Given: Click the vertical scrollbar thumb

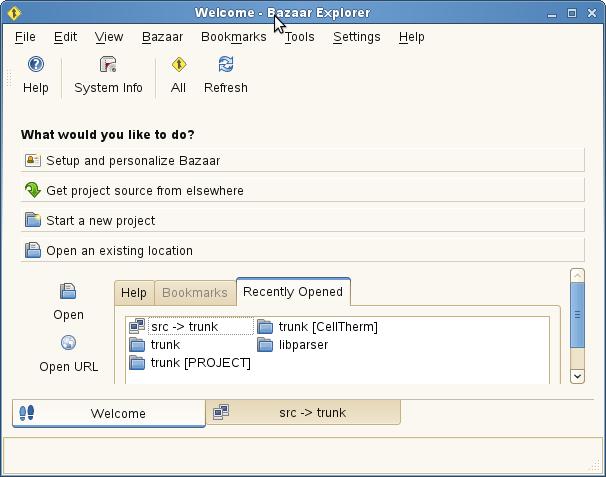Looking at the screenshot, I should click(577, 315).
